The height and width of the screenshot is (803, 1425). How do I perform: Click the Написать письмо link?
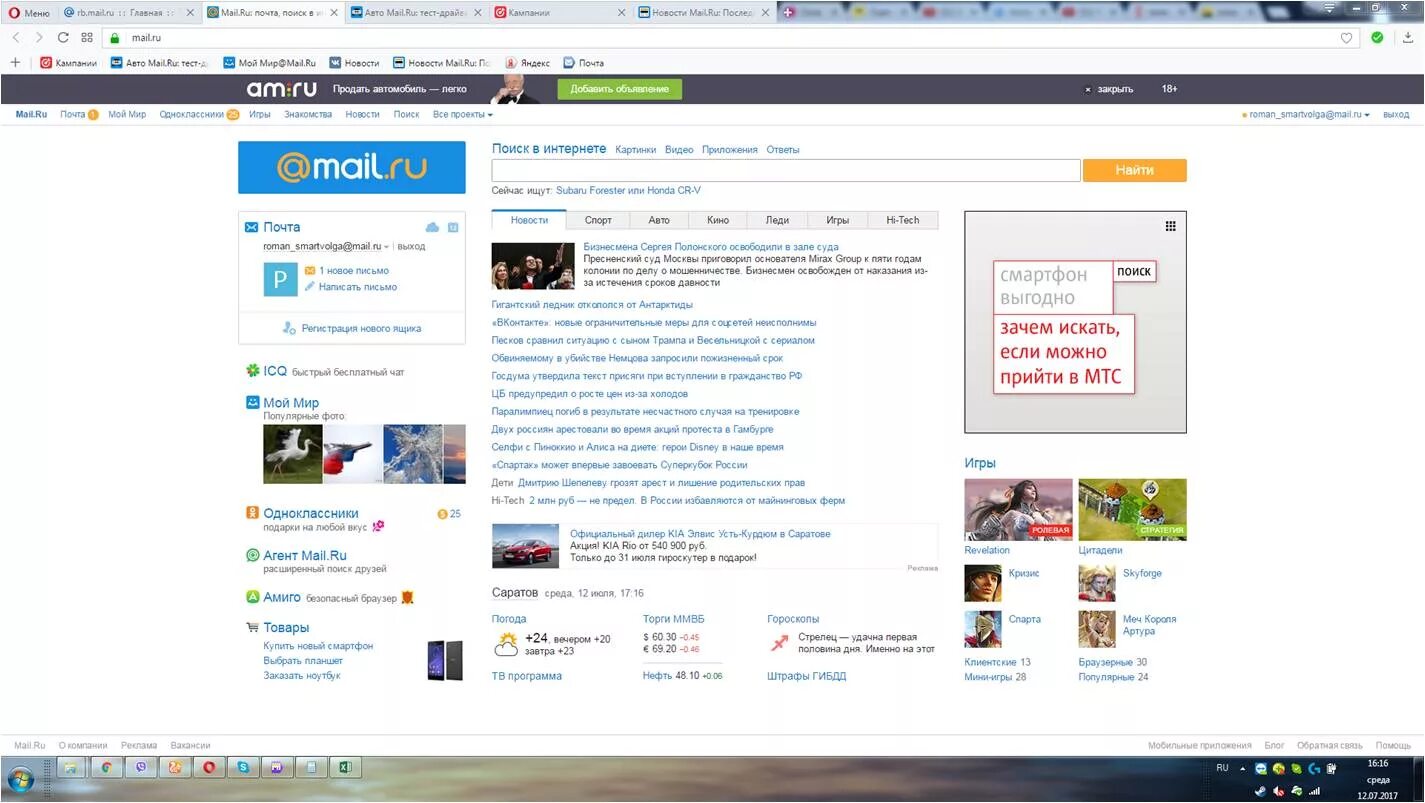click(x=358, y=287)
